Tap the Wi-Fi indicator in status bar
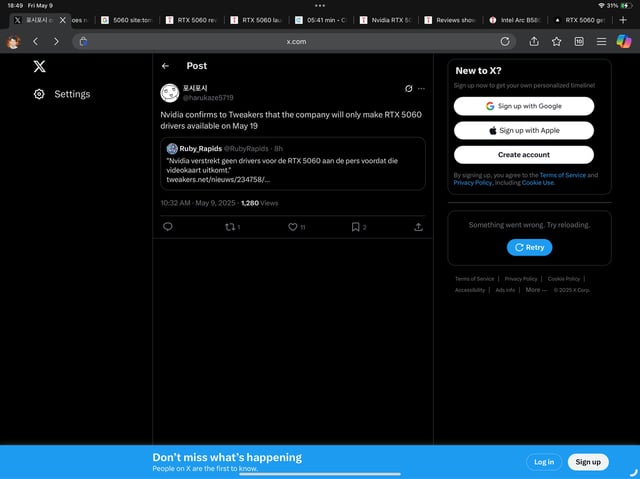Viewport: 640px width, 479px height. 601,6
